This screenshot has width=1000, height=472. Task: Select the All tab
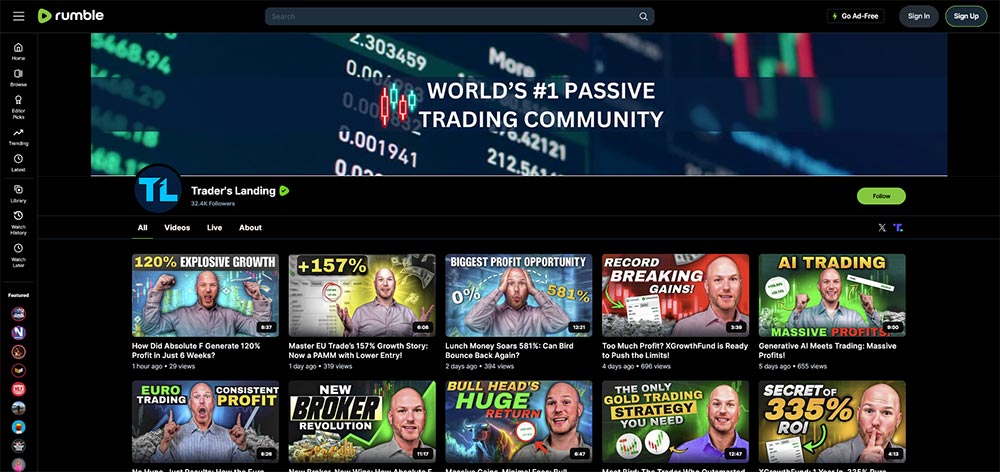click(x=142, y=228)
